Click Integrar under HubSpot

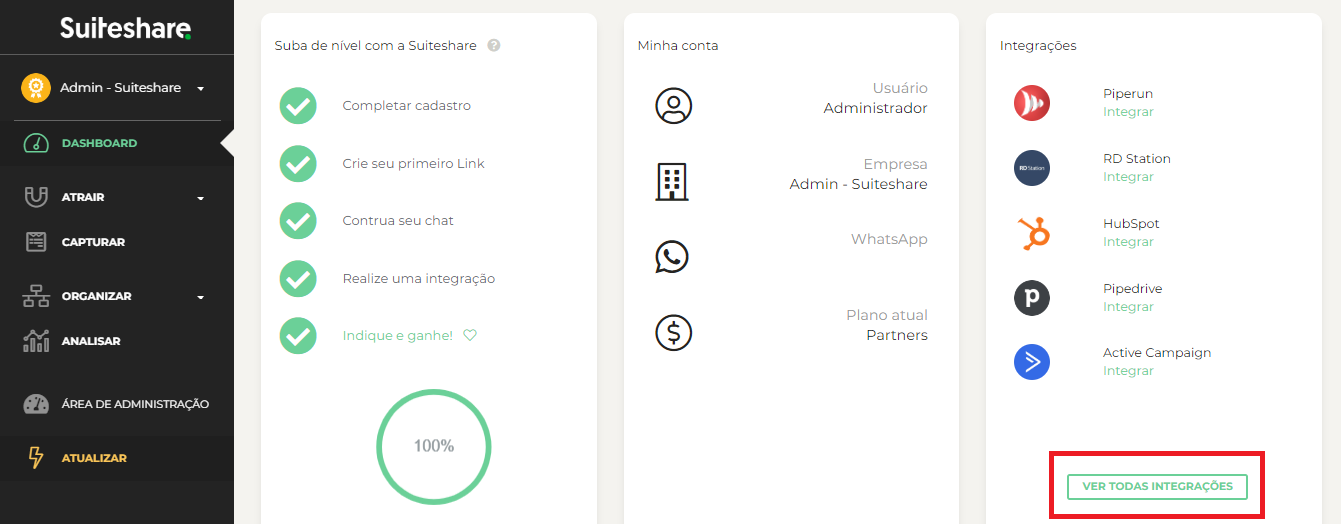pyautogui.click(x=1128, y=242)
